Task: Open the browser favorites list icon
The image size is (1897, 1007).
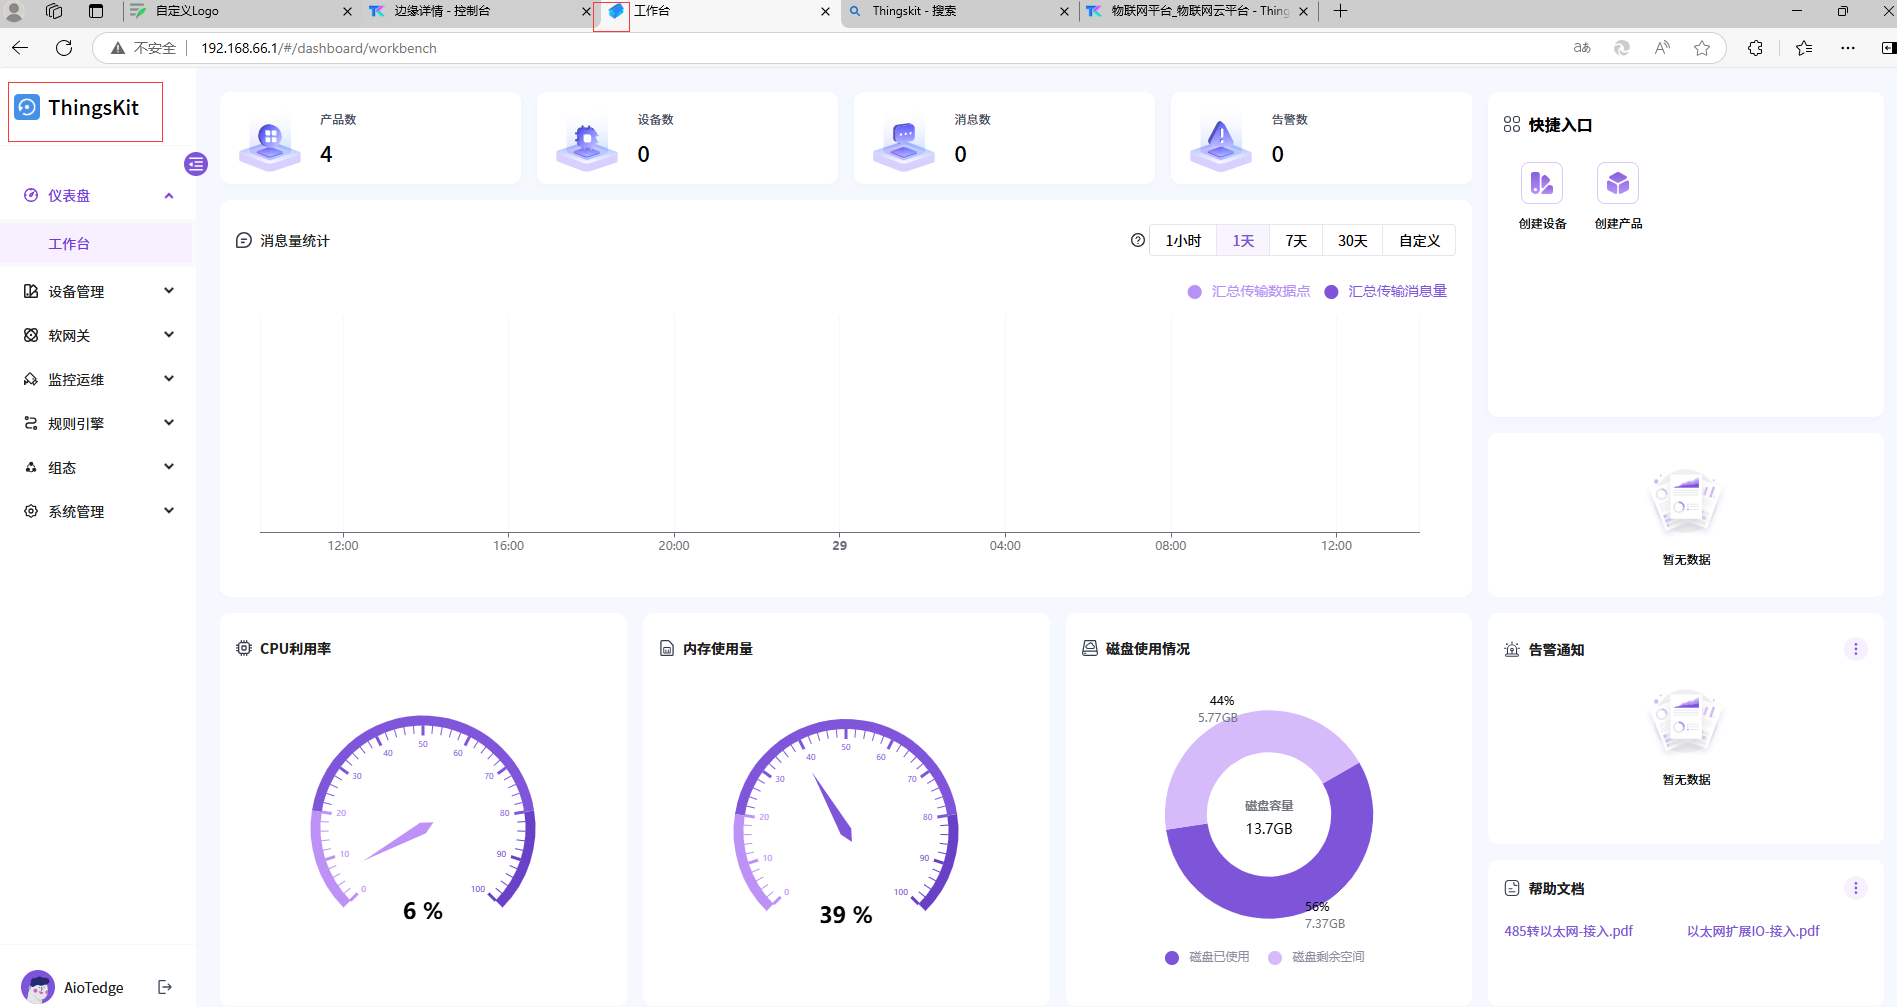Action: tap(1804, 48)
